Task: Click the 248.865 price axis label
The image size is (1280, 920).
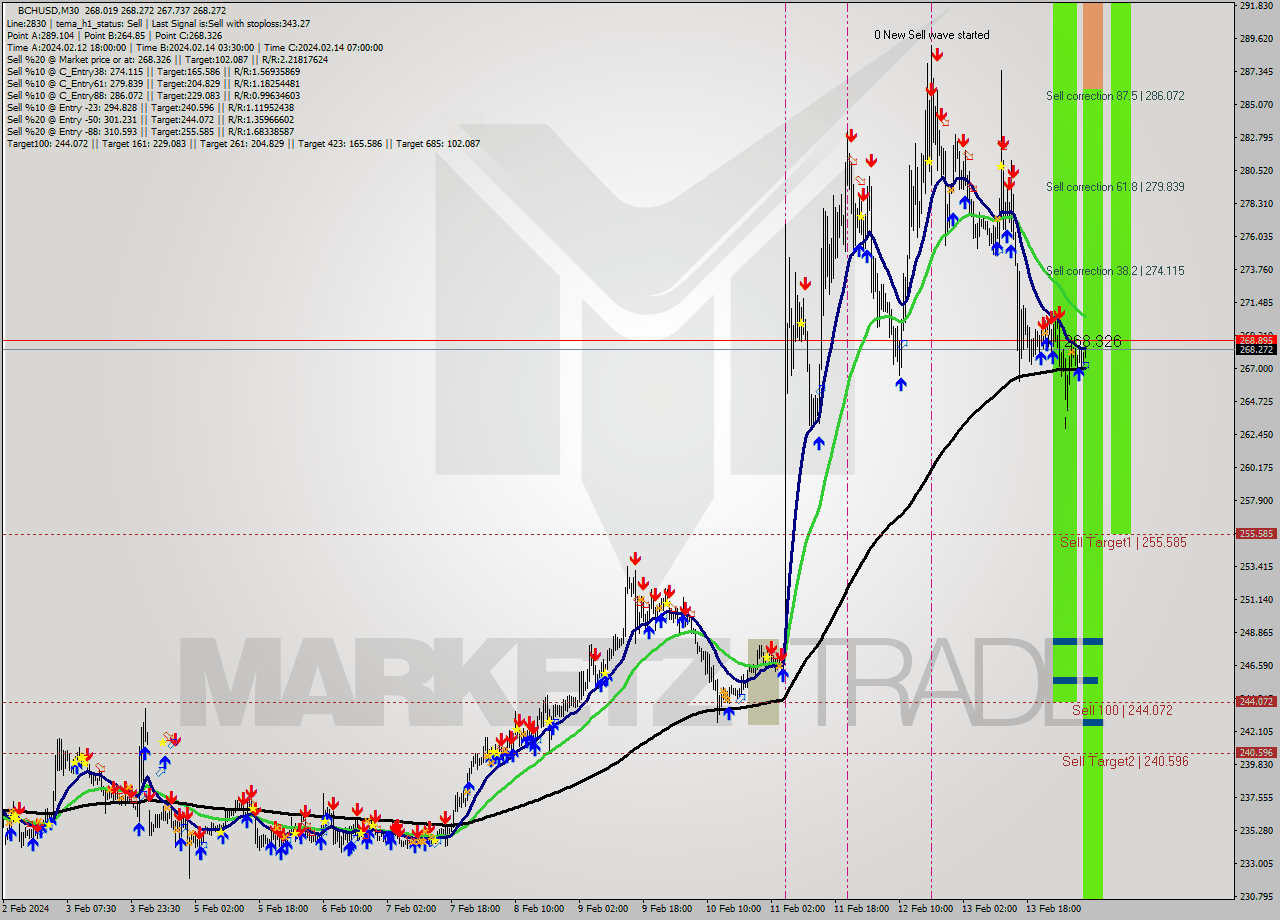Action: coord(1256,633)
